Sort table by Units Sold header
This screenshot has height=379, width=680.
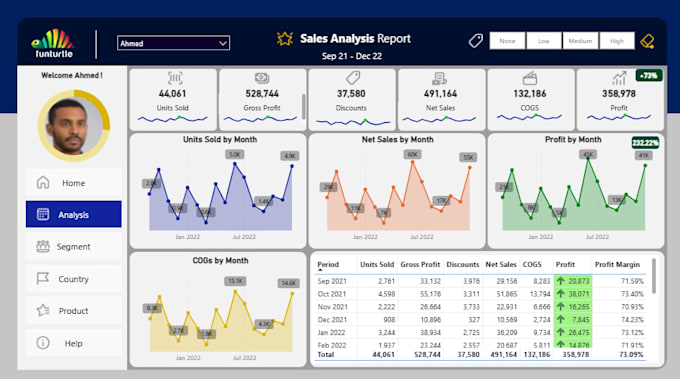click(x=377, y=265)
